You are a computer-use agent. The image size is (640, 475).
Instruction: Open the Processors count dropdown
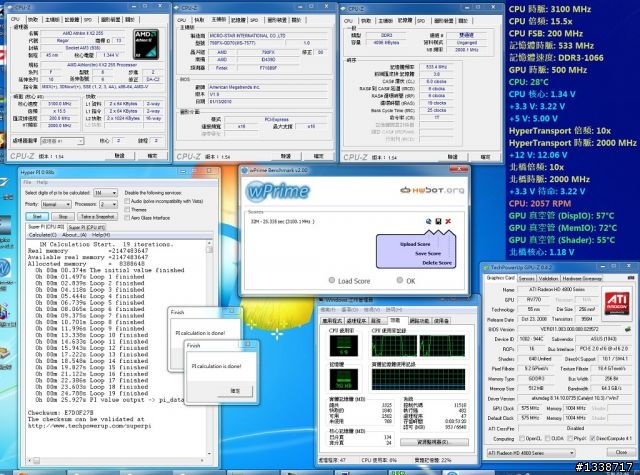(108, 204)
